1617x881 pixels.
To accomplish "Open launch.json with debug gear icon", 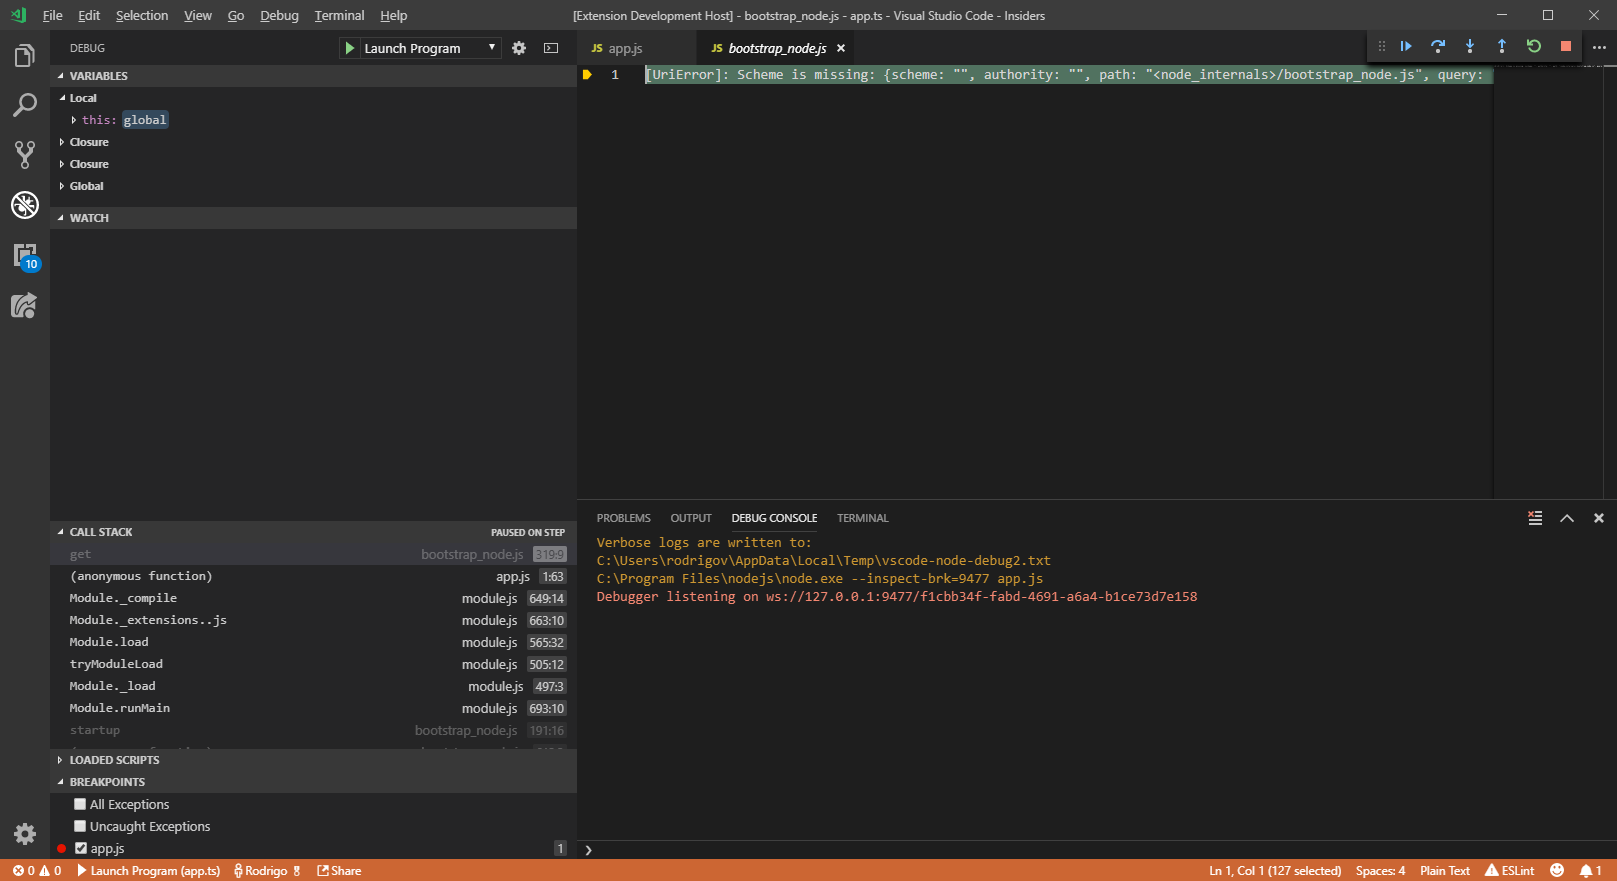I will point(519,48).
